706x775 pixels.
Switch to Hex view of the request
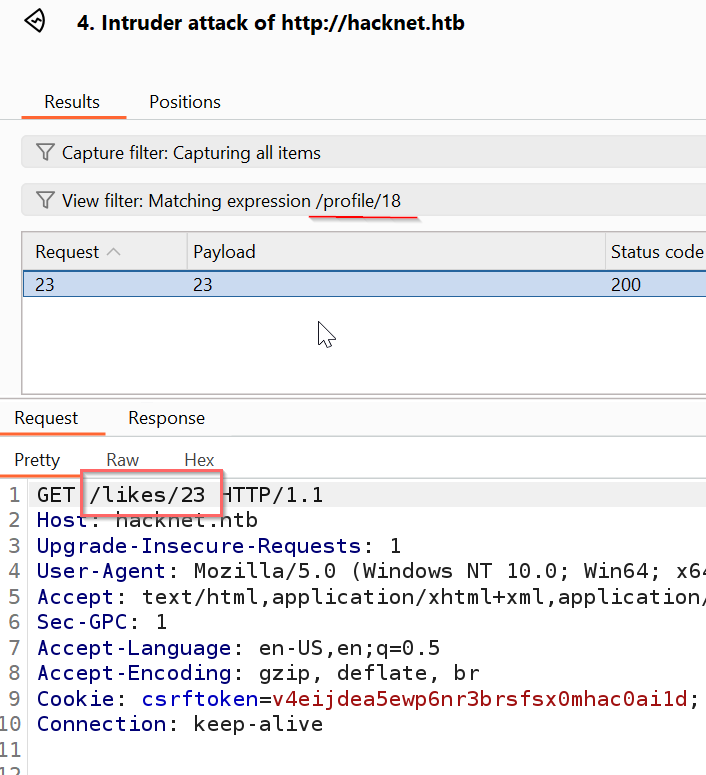click(x=199, y=460)
